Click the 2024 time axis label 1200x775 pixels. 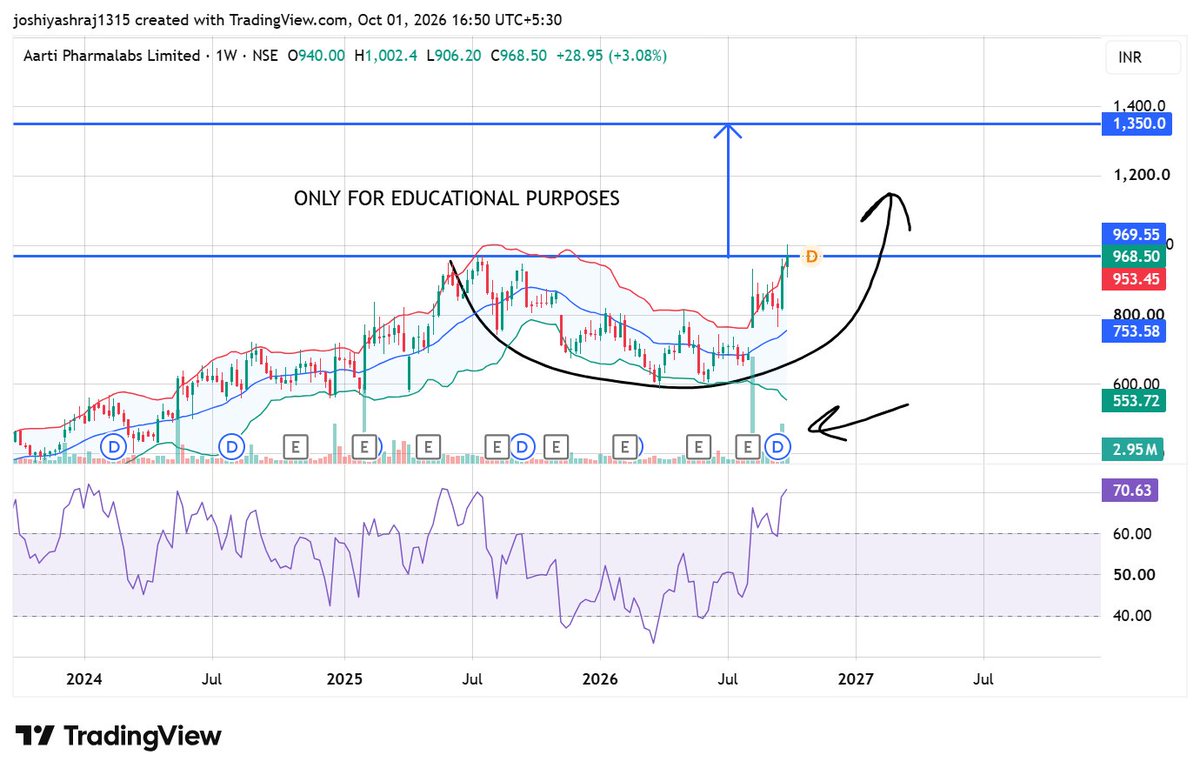[84, 679]
